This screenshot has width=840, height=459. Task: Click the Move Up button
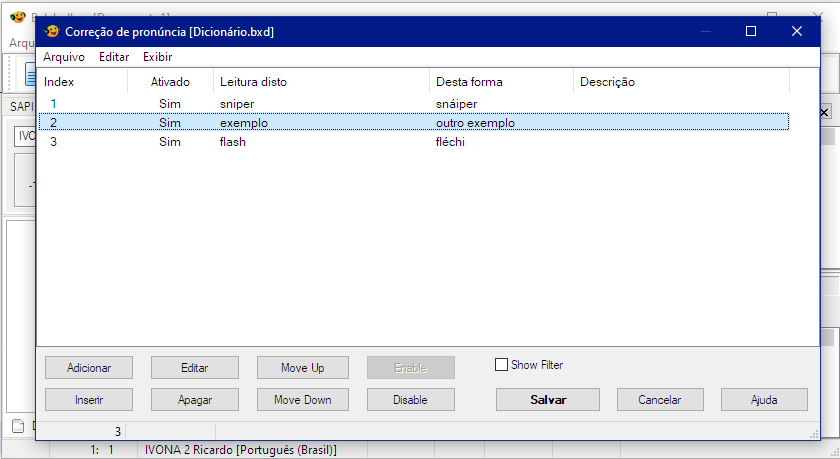point(302,368)
